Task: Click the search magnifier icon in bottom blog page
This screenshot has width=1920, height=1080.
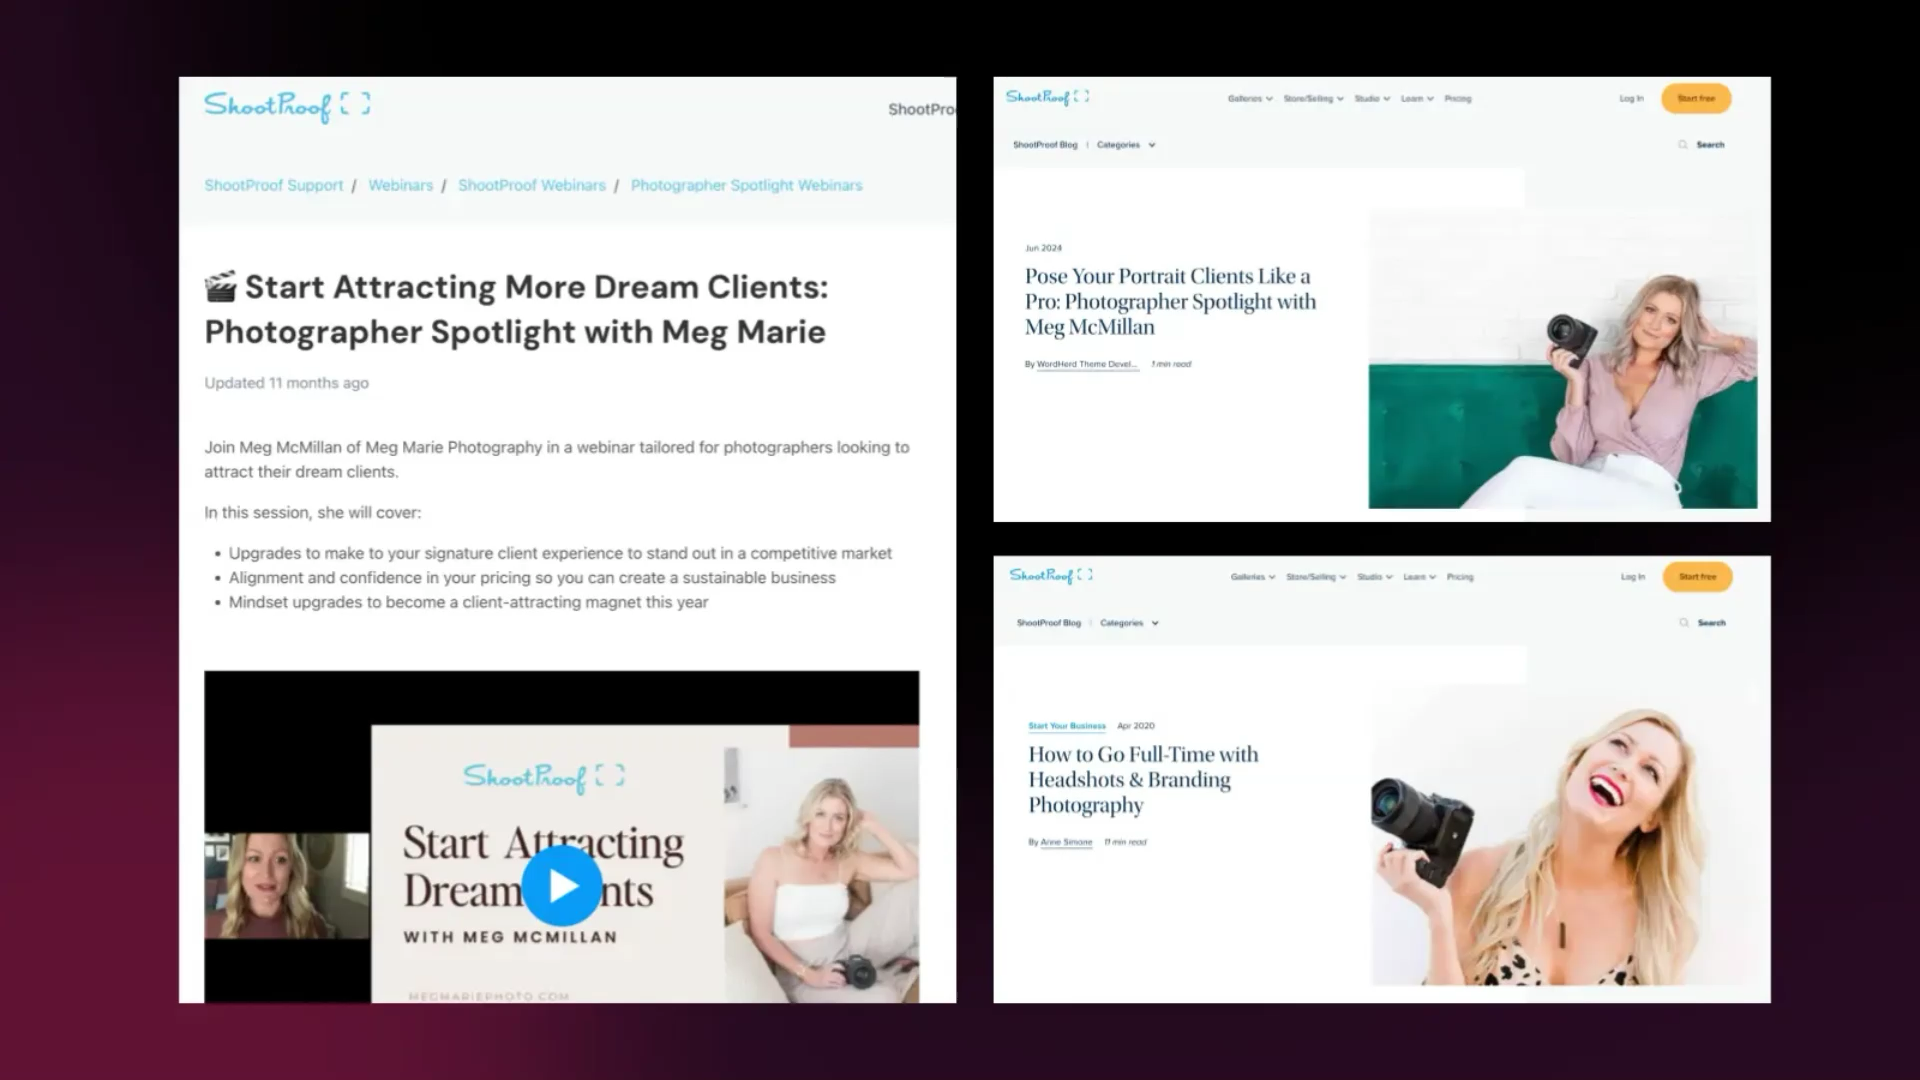Action: coord(1684,623)
